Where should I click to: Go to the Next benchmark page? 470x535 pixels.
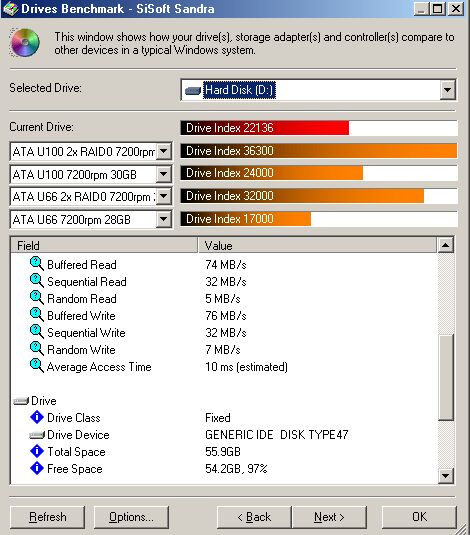(x=329, y=517)
